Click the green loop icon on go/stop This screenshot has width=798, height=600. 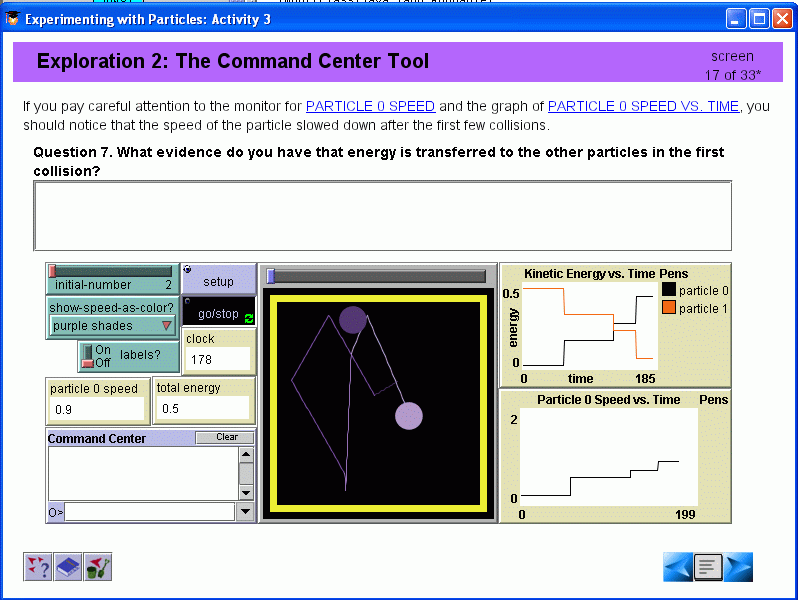(x=248, y=317)
